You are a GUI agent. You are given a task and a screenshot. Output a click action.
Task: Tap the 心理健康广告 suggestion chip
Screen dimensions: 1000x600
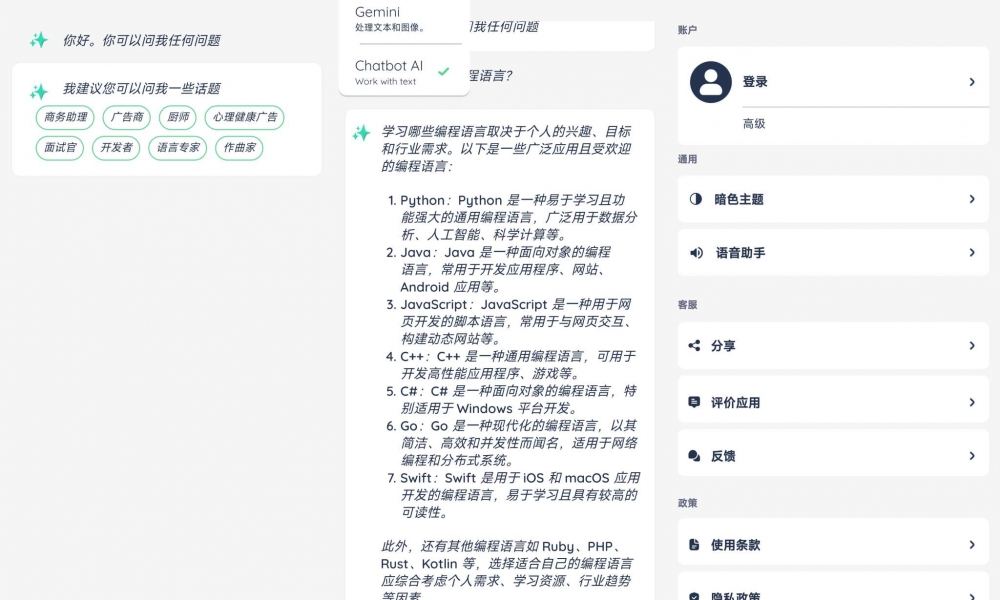pyautogui.click(x=245, y=118)
